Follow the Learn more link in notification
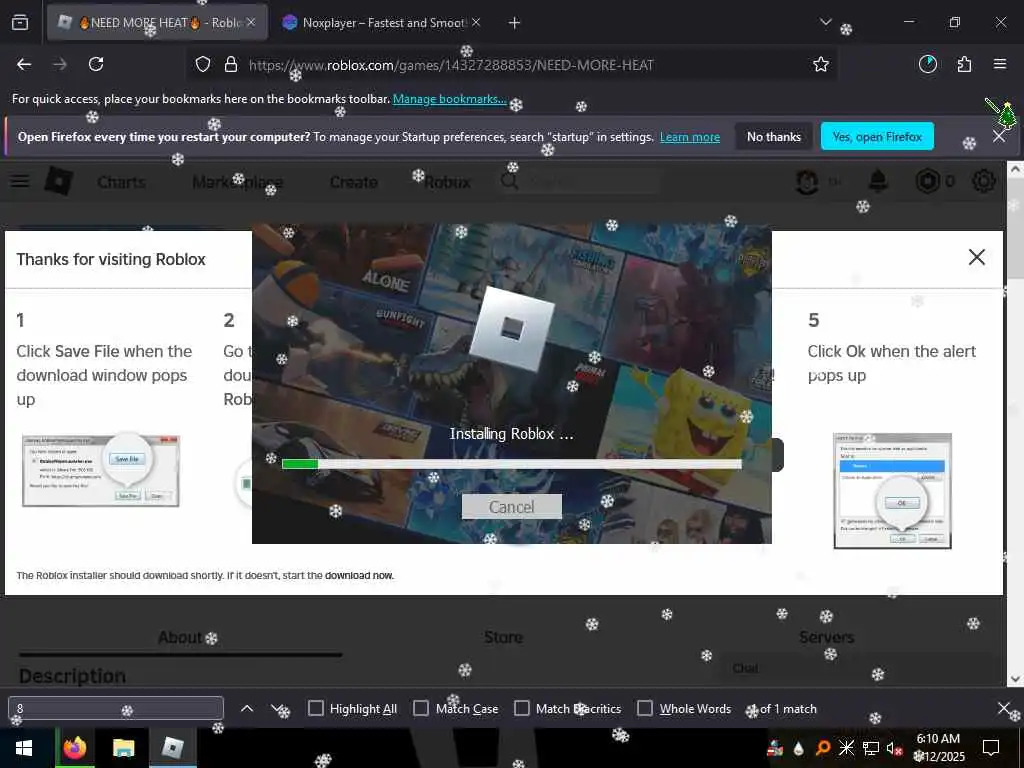 tap(690, 137)
